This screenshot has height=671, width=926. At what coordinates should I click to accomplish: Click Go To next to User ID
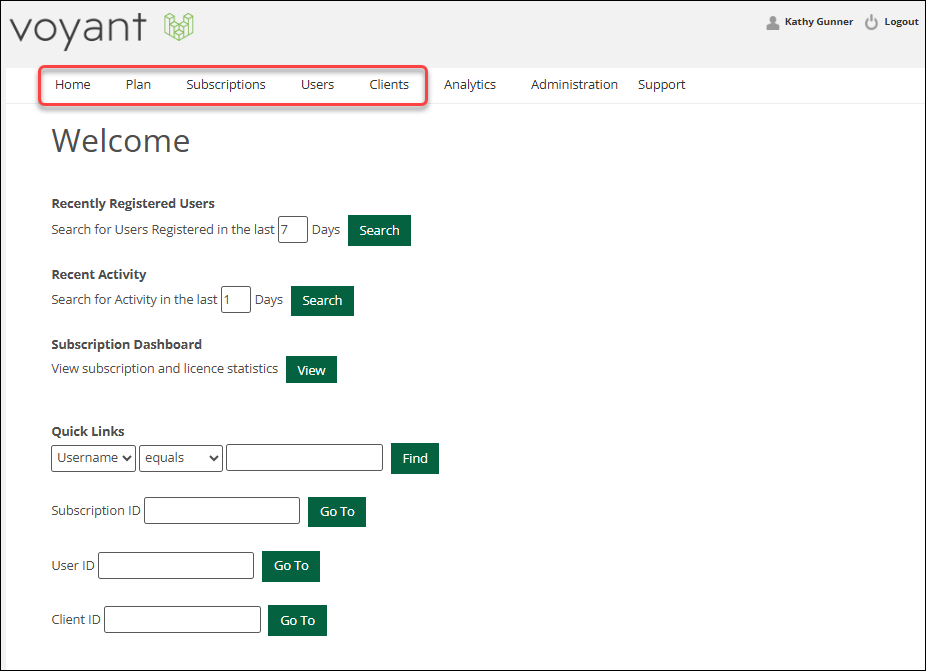291,566
